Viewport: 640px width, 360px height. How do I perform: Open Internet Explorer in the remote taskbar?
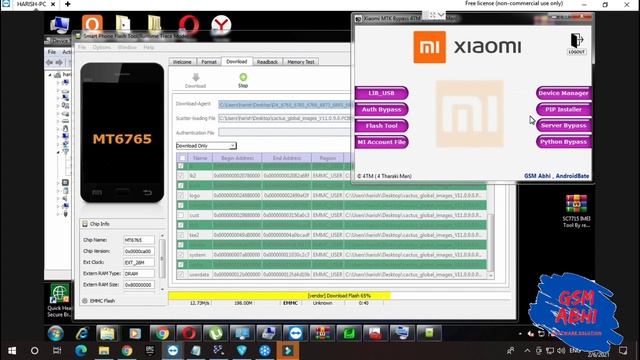click(x=82, y=334)
